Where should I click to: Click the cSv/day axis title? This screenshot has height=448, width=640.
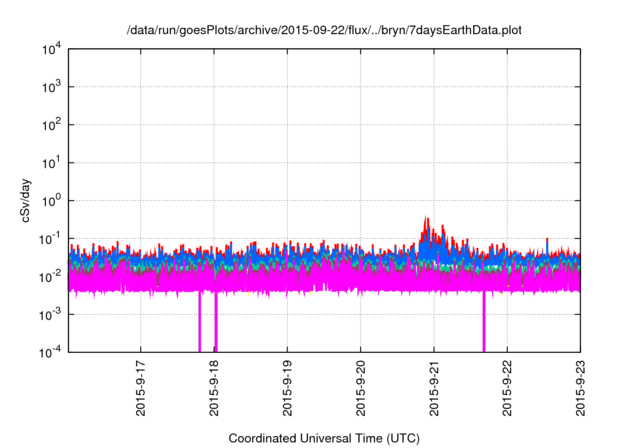point(25,200)
